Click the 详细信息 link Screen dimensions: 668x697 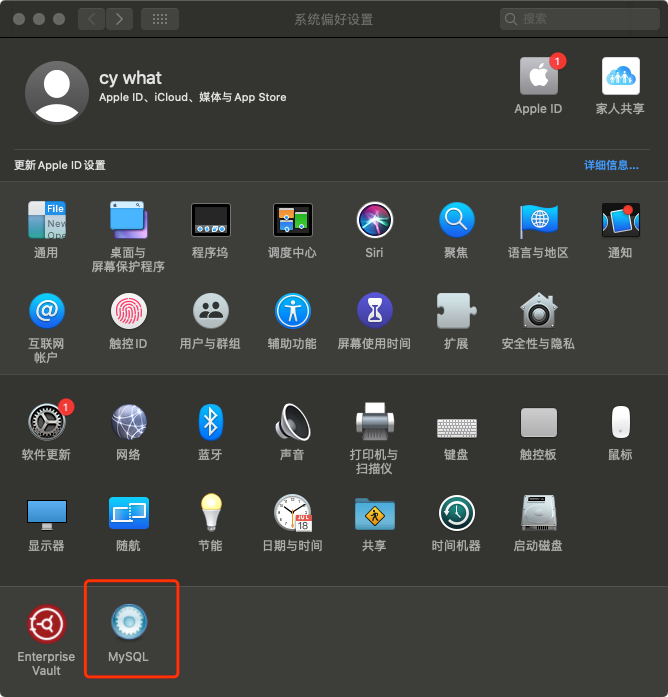(611, 165)
